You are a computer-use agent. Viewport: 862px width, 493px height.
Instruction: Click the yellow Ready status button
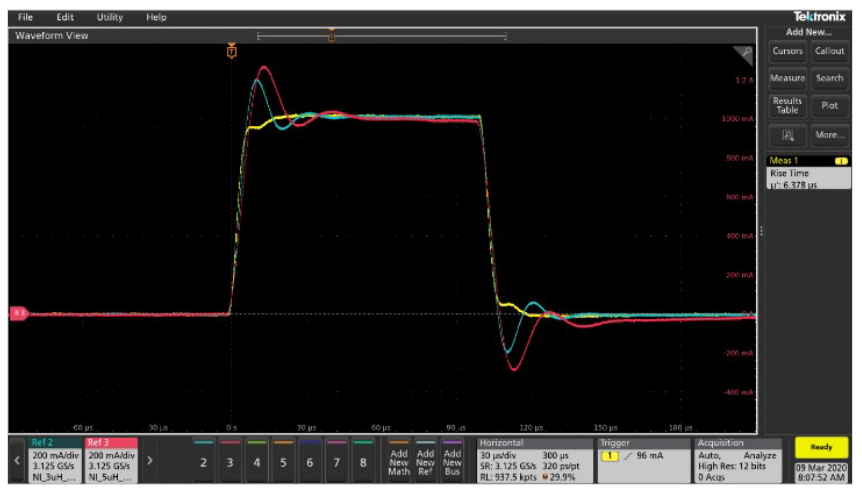click(x=821, y=447)
